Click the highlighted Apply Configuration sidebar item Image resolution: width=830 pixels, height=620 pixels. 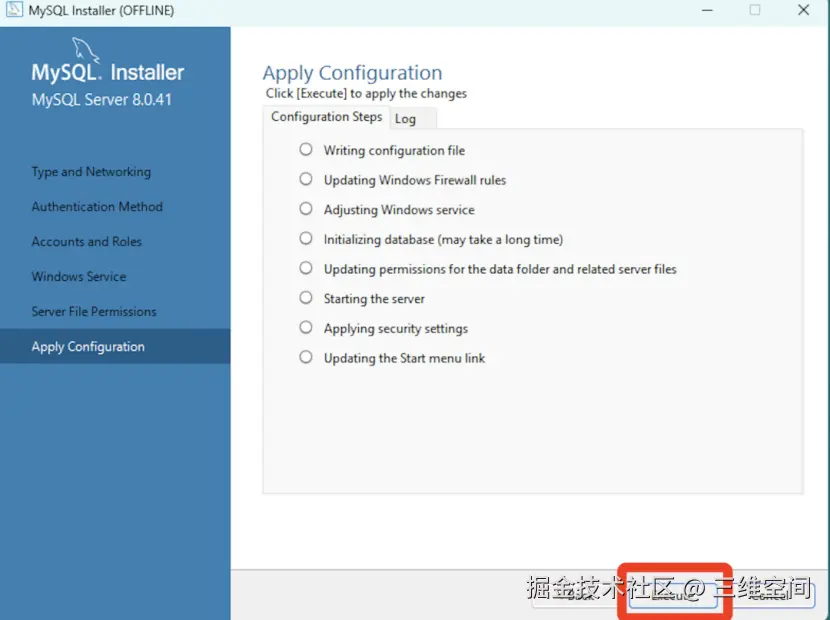point(88,345)
